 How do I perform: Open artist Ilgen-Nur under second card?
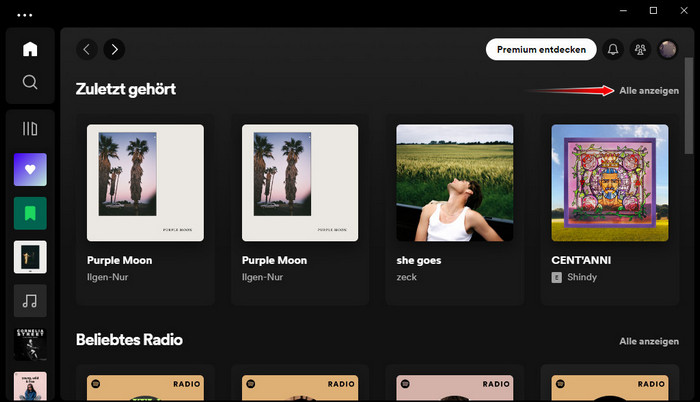(x=262, y=277)
